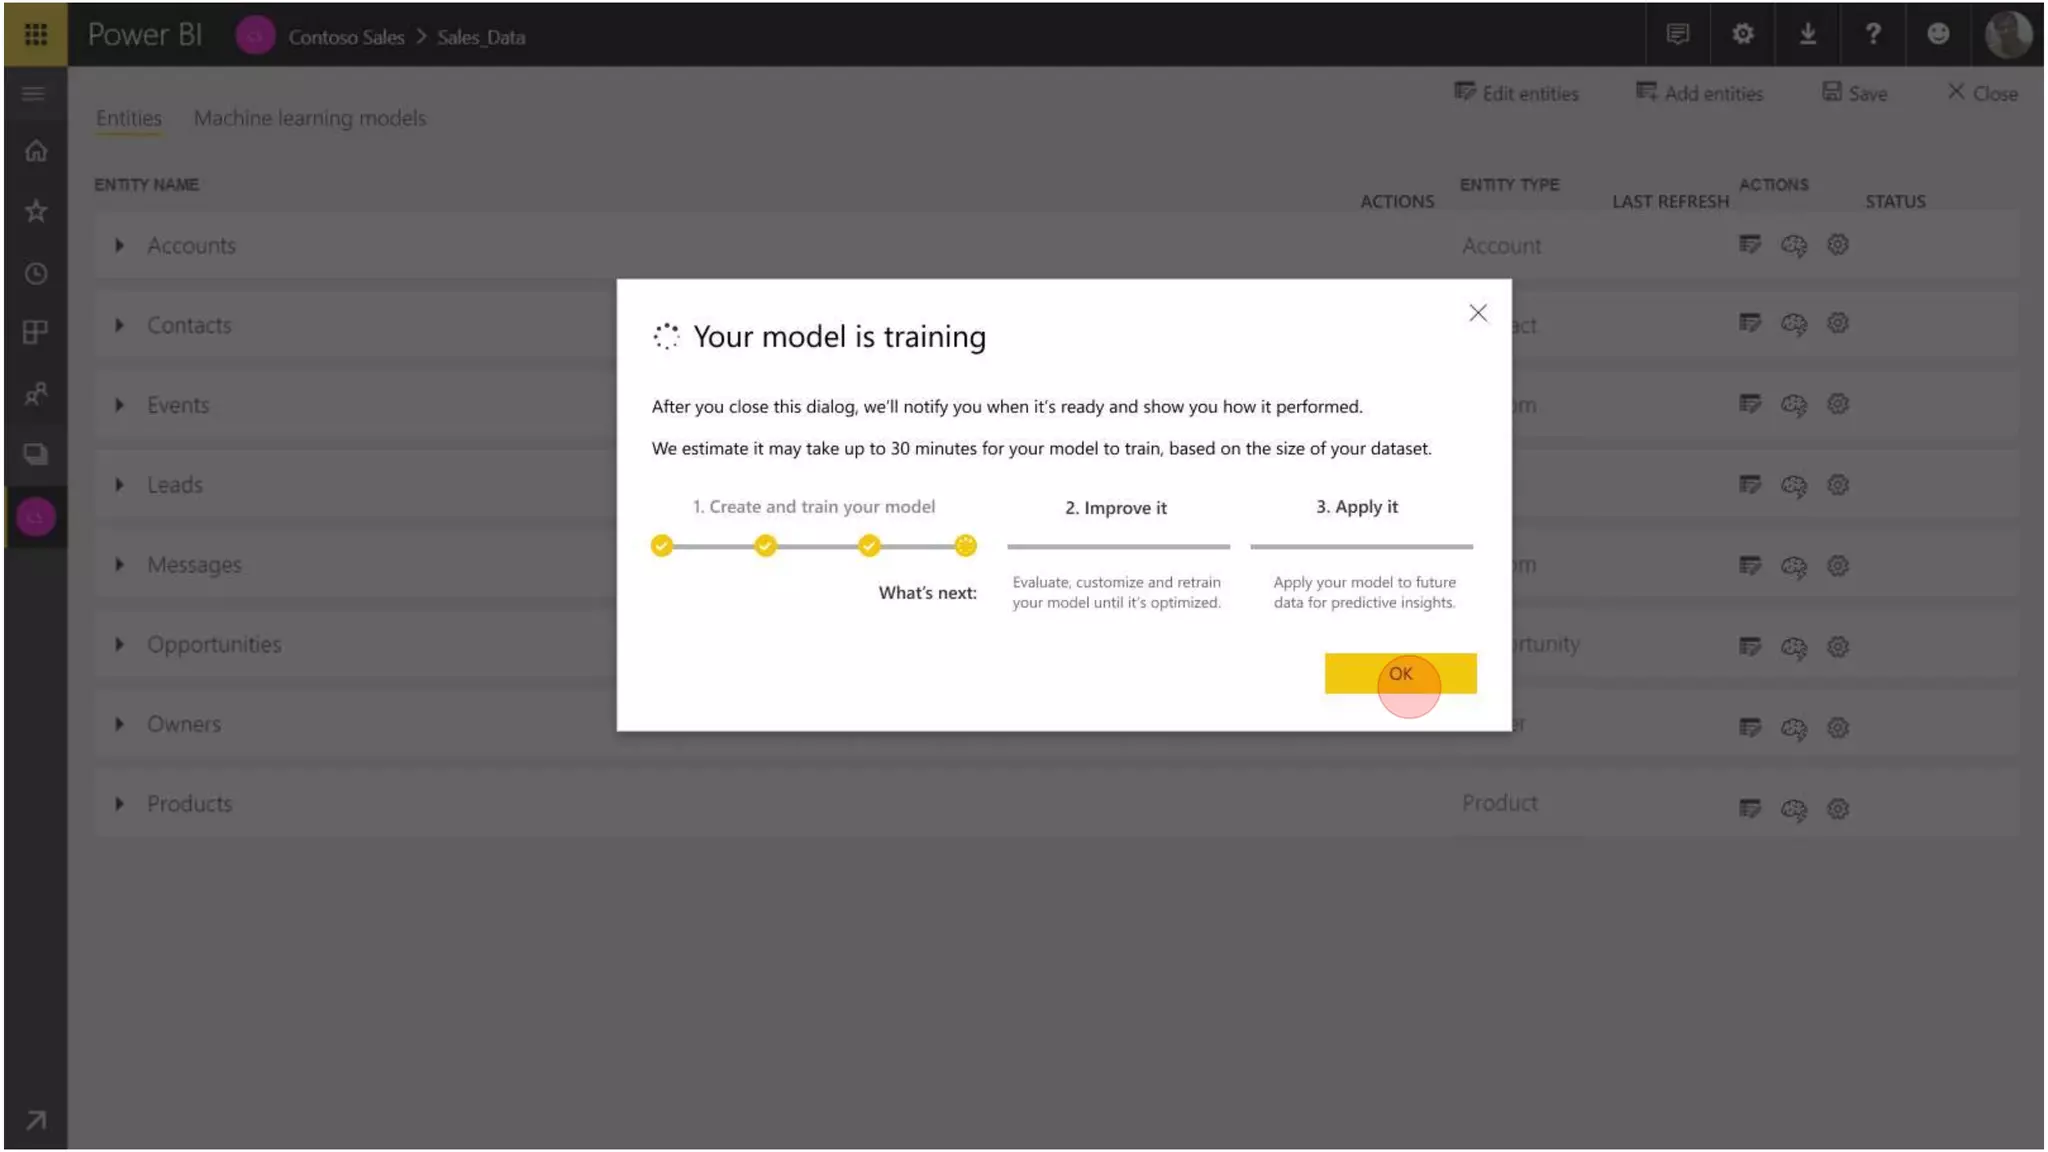Click Contoso Sales breadcrumb link
Image resolution: width=2048 pixels, height=1152 pixels.
click(x=346, y=37)
